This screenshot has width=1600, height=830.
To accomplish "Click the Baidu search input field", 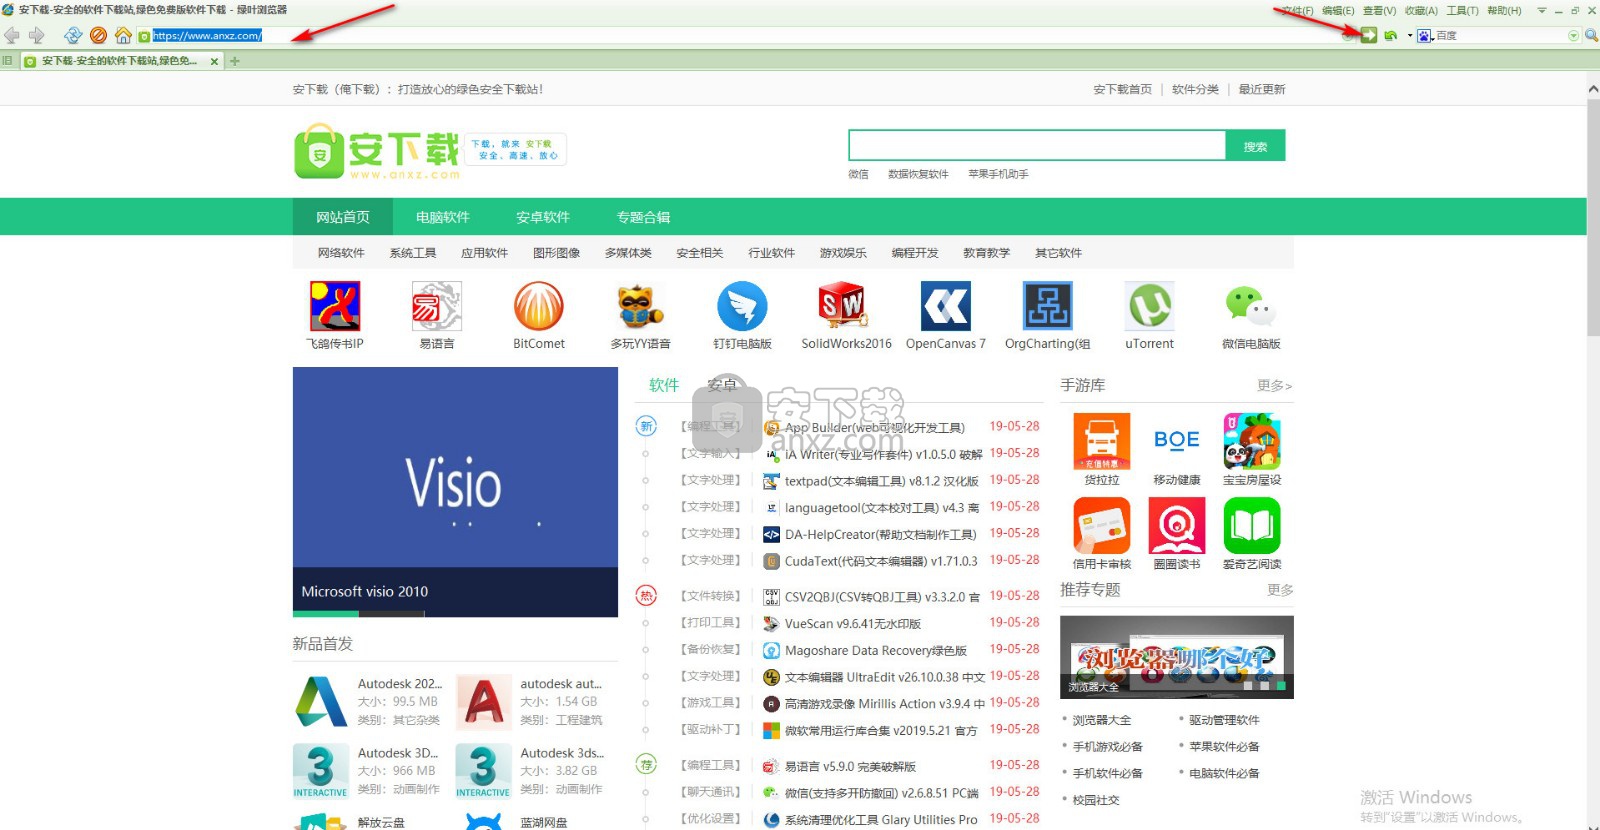I will pos(1500,36).
